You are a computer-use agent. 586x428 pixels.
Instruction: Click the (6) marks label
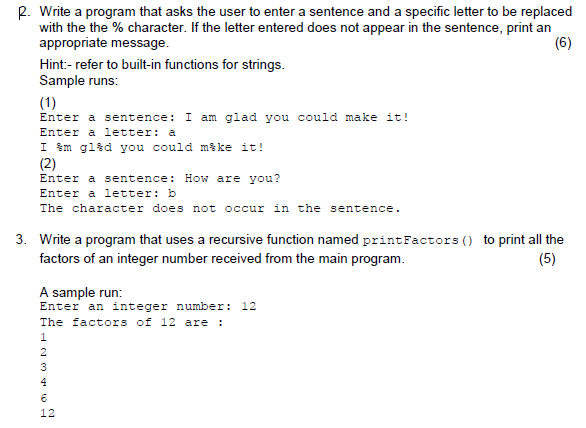pos(563,43)
